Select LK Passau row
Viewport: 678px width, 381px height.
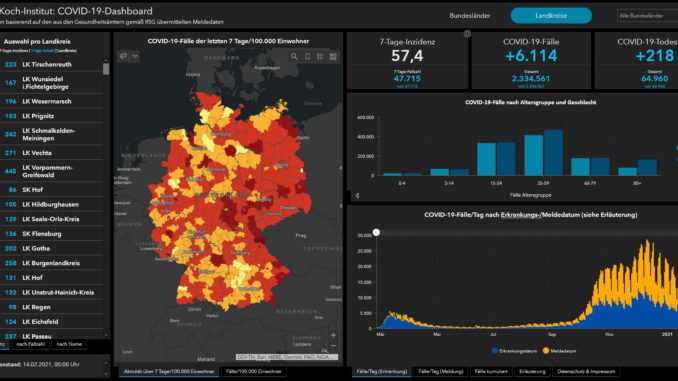click(x=51, y=336)
